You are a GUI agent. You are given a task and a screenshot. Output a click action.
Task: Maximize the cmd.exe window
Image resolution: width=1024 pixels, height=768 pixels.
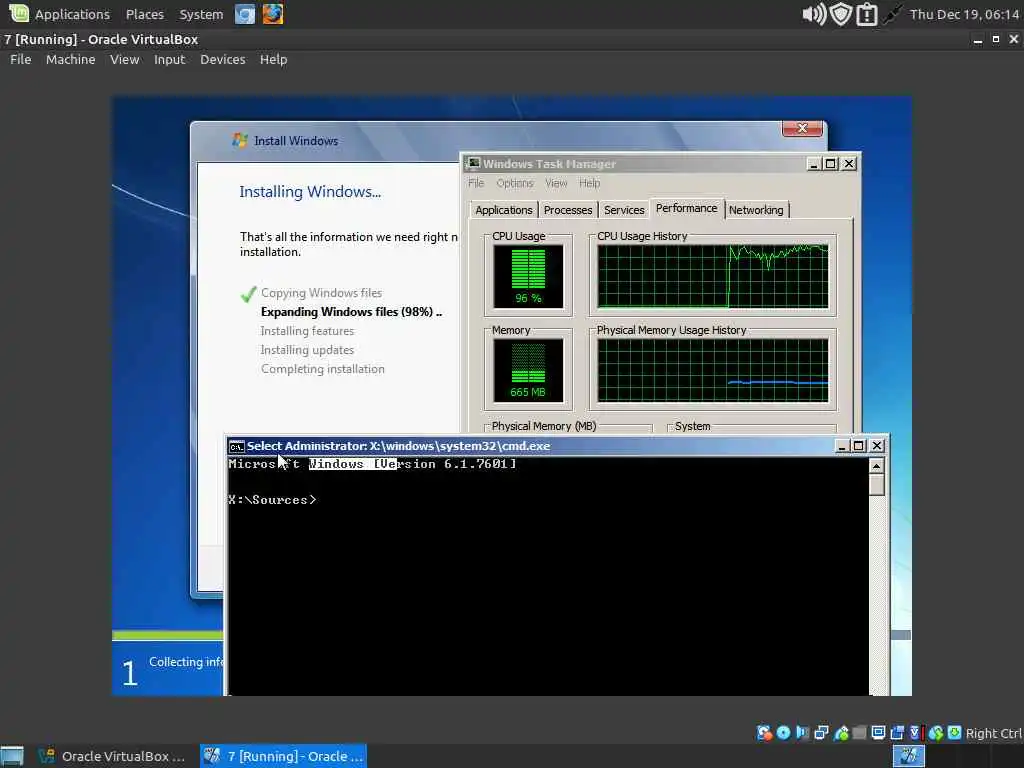click(859, 446)
